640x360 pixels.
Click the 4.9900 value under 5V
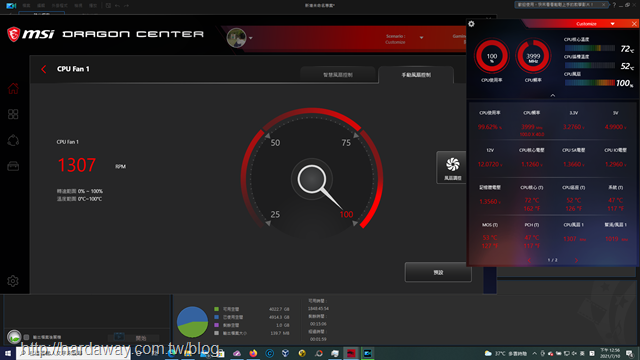[615, 127]
